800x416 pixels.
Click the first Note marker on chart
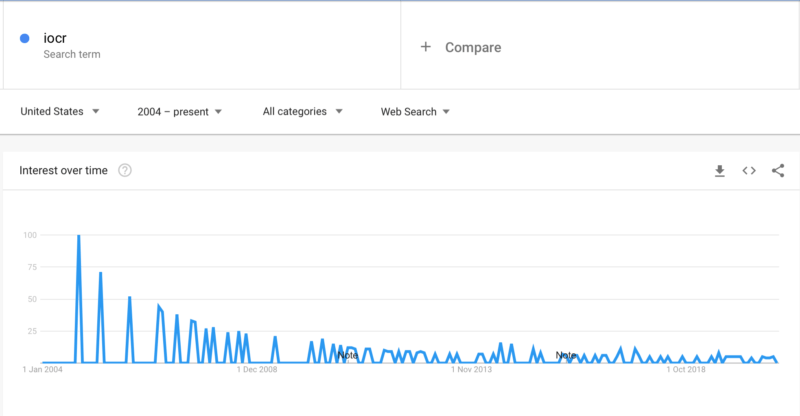tap(347, 355)
